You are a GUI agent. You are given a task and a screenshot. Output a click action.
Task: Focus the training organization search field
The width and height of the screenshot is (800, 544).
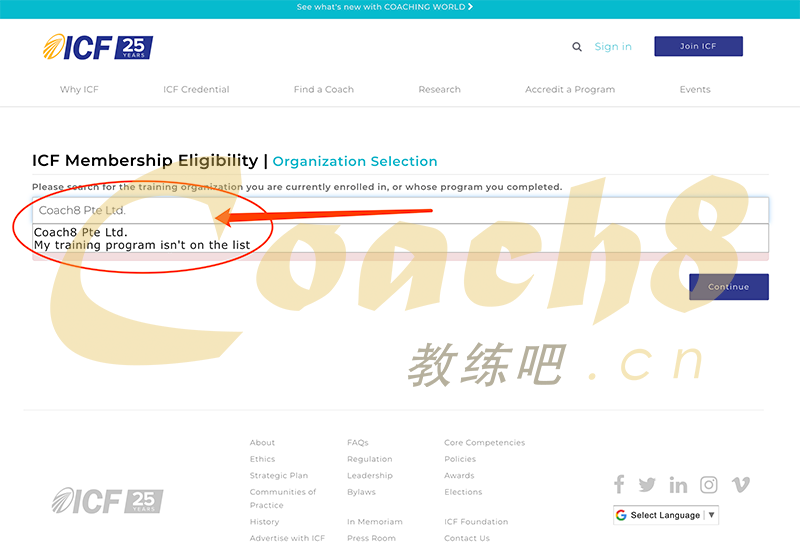[x=400, y=210]
